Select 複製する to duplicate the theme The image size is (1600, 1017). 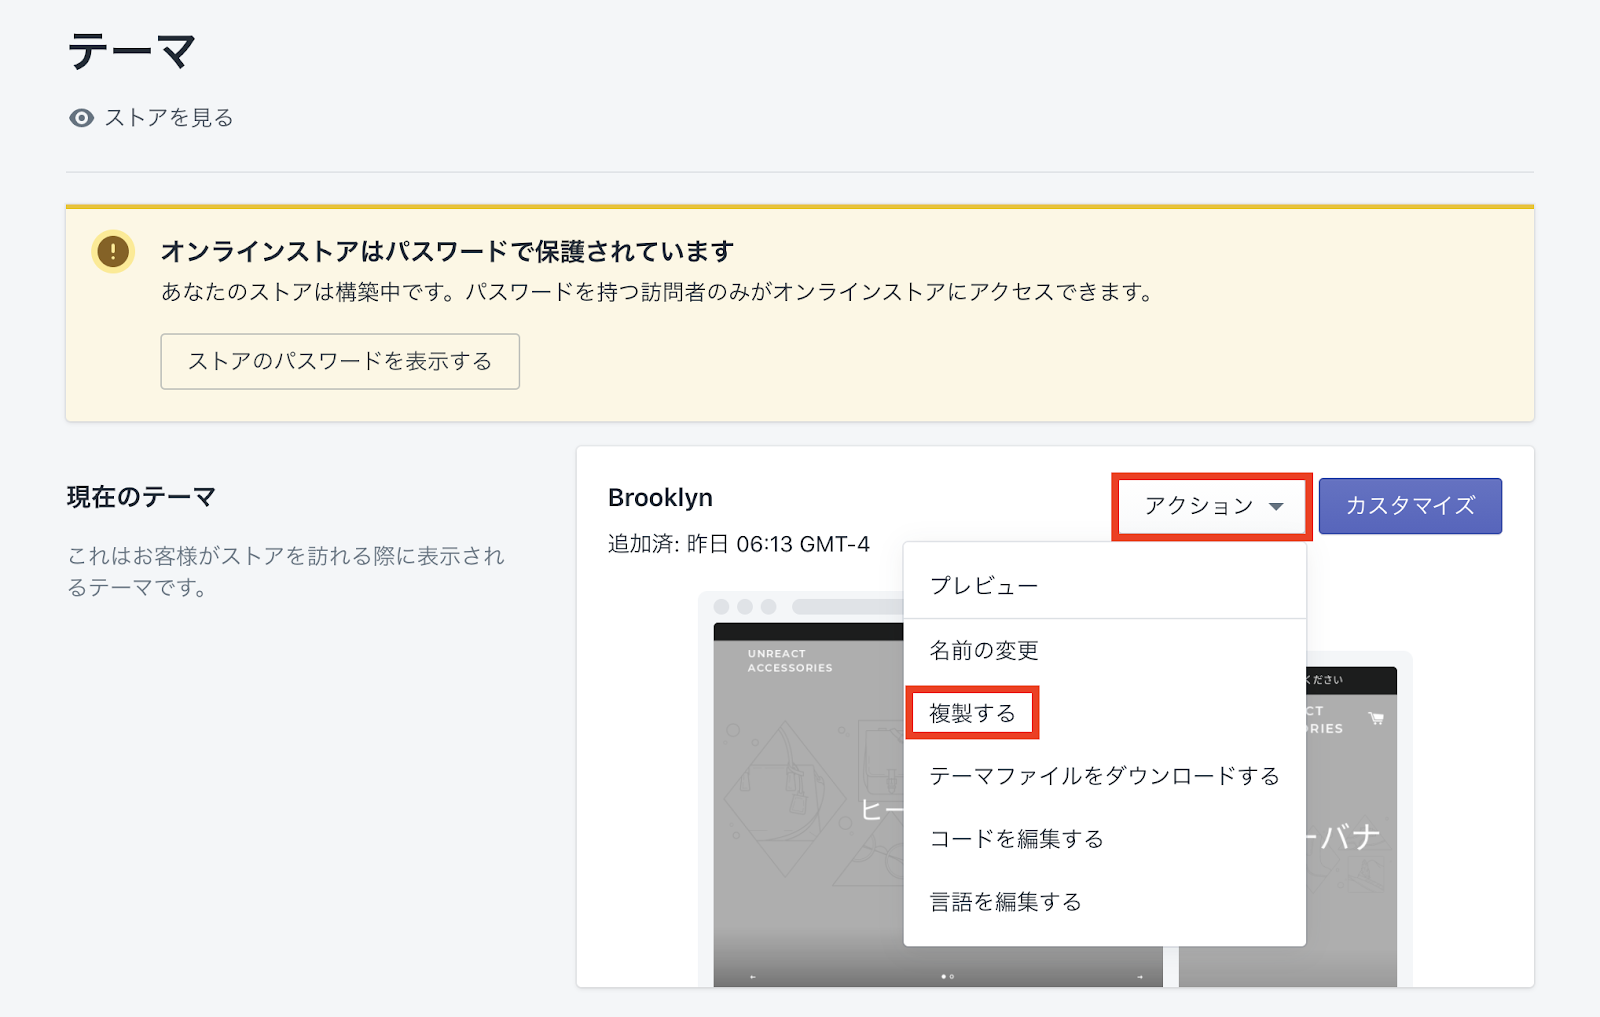point(972,713)
